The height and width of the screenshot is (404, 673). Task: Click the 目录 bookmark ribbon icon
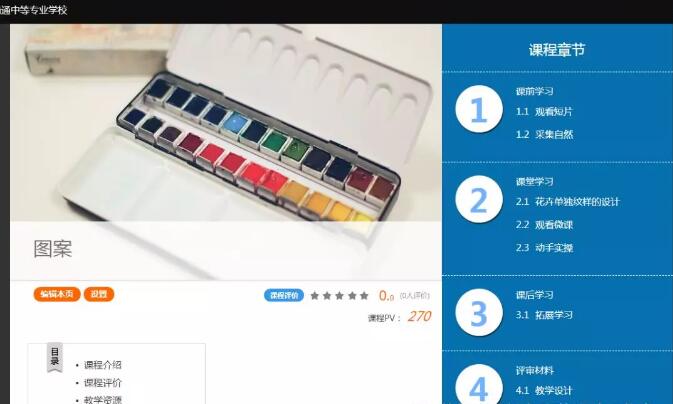[55, 358]
